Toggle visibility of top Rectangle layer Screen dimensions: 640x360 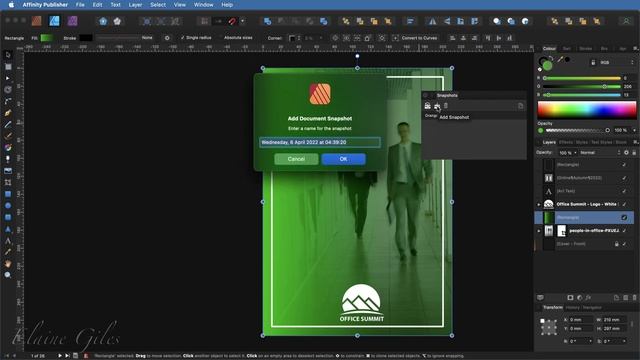(624, 165)
